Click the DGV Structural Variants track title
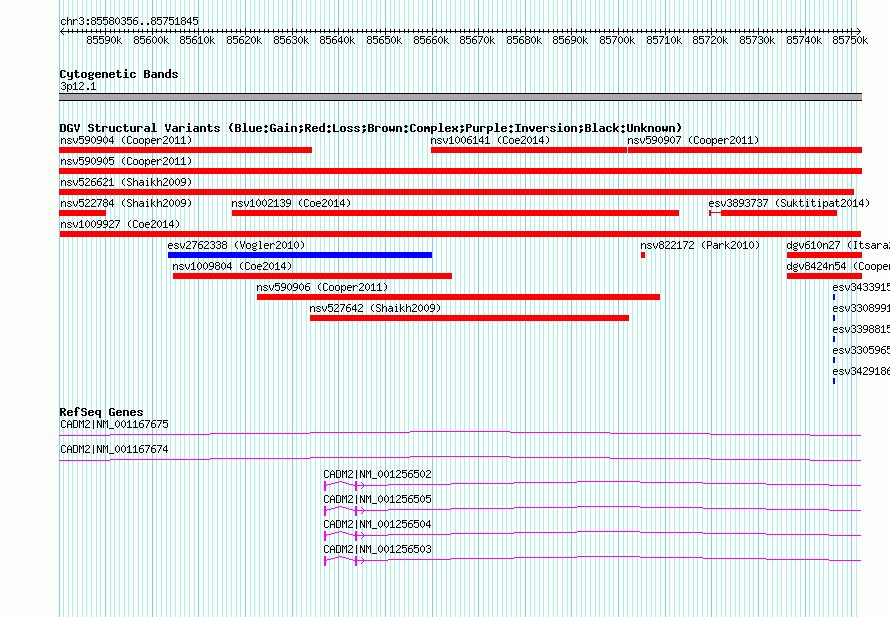 (x=371, y=128)
